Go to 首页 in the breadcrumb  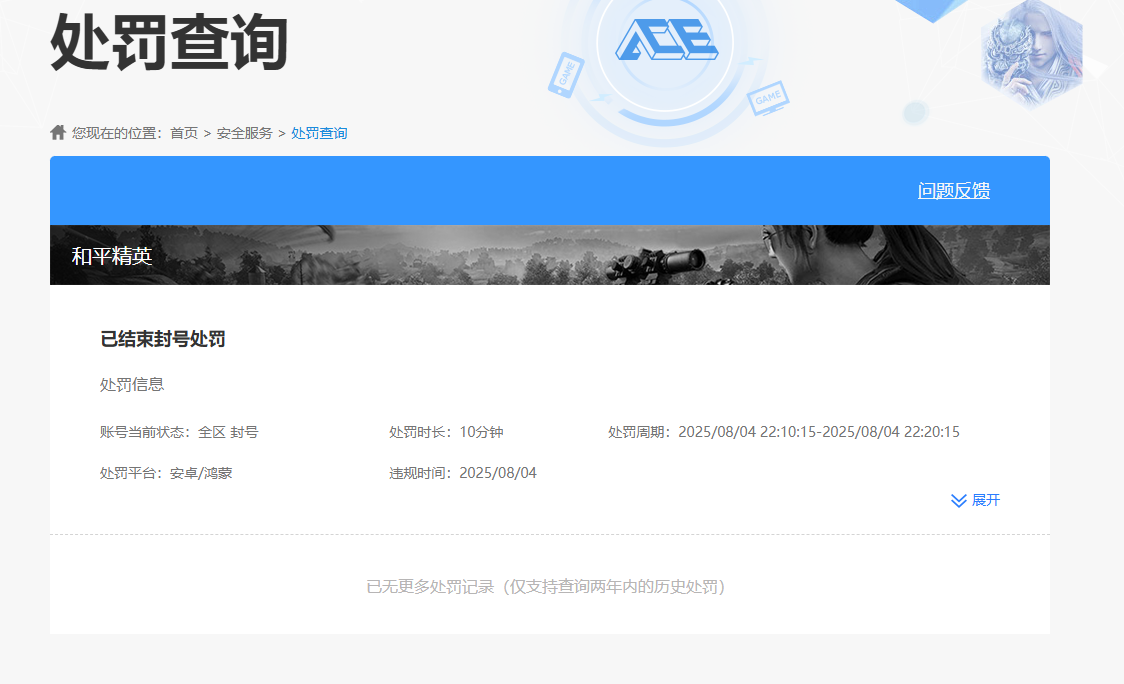pyautogui.click(x=184, y=133)
